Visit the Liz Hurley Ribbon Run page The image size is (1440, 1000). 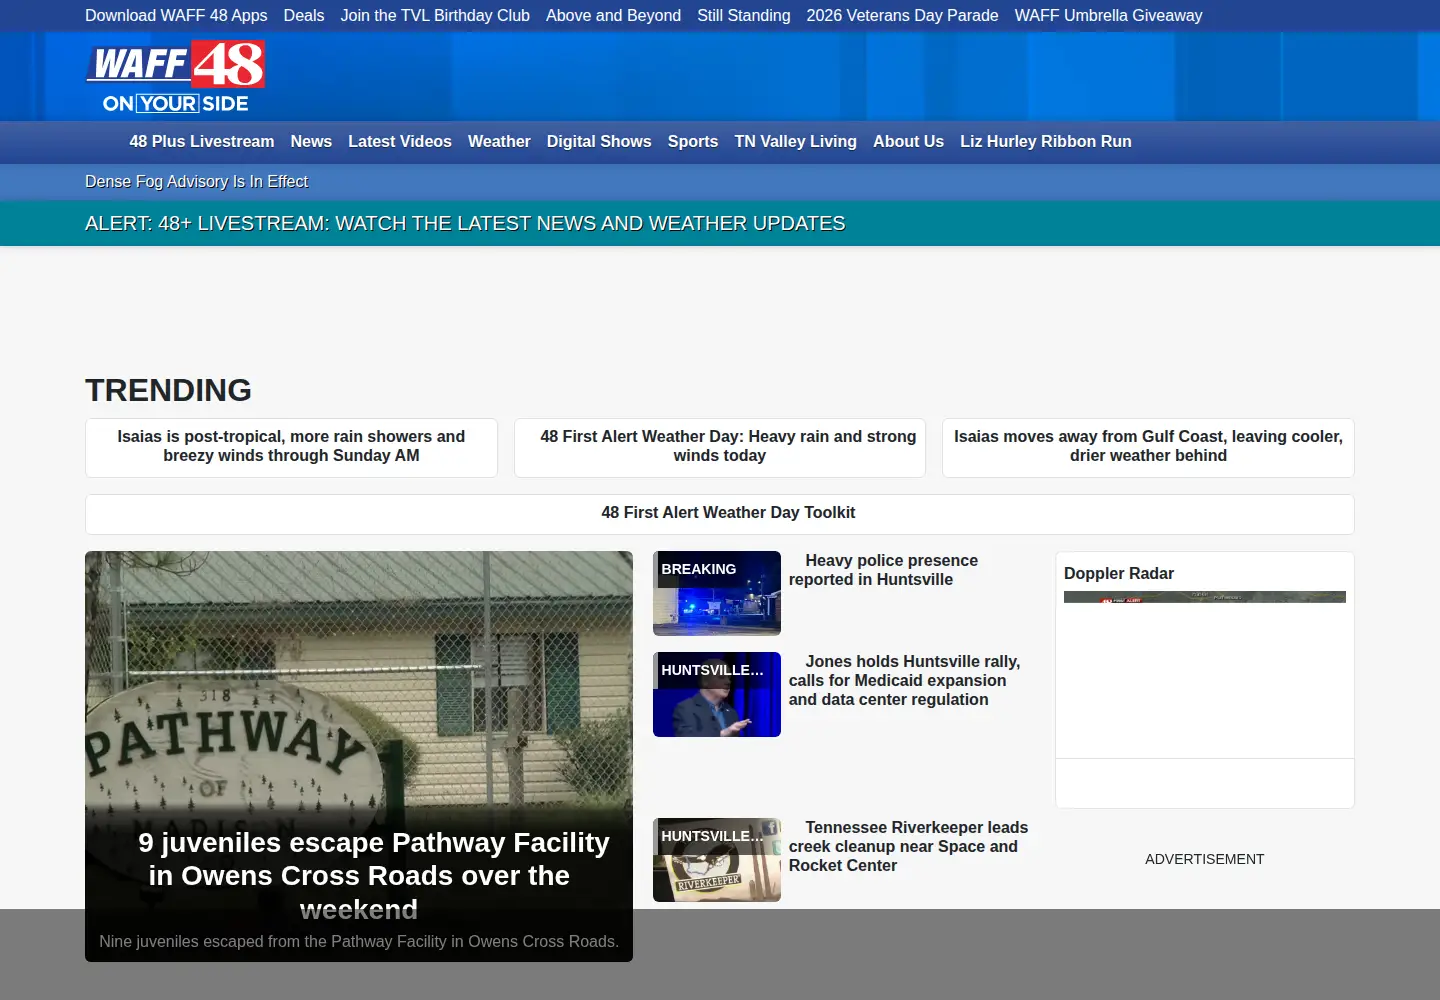[1046, 142]
